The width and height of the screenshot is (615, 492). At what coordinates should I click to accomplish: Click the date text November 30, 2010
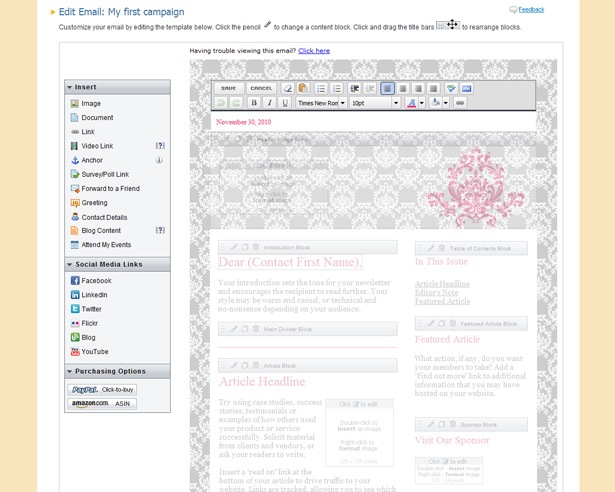(244, 122)
